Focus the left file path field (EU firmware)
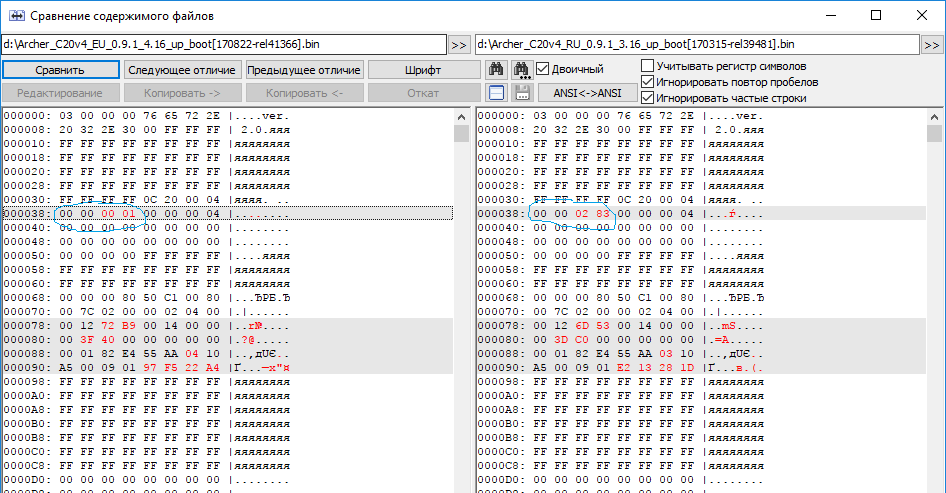The height and width of the screenshot is (493, 946). pyautogui.click(x=224, y=45)
